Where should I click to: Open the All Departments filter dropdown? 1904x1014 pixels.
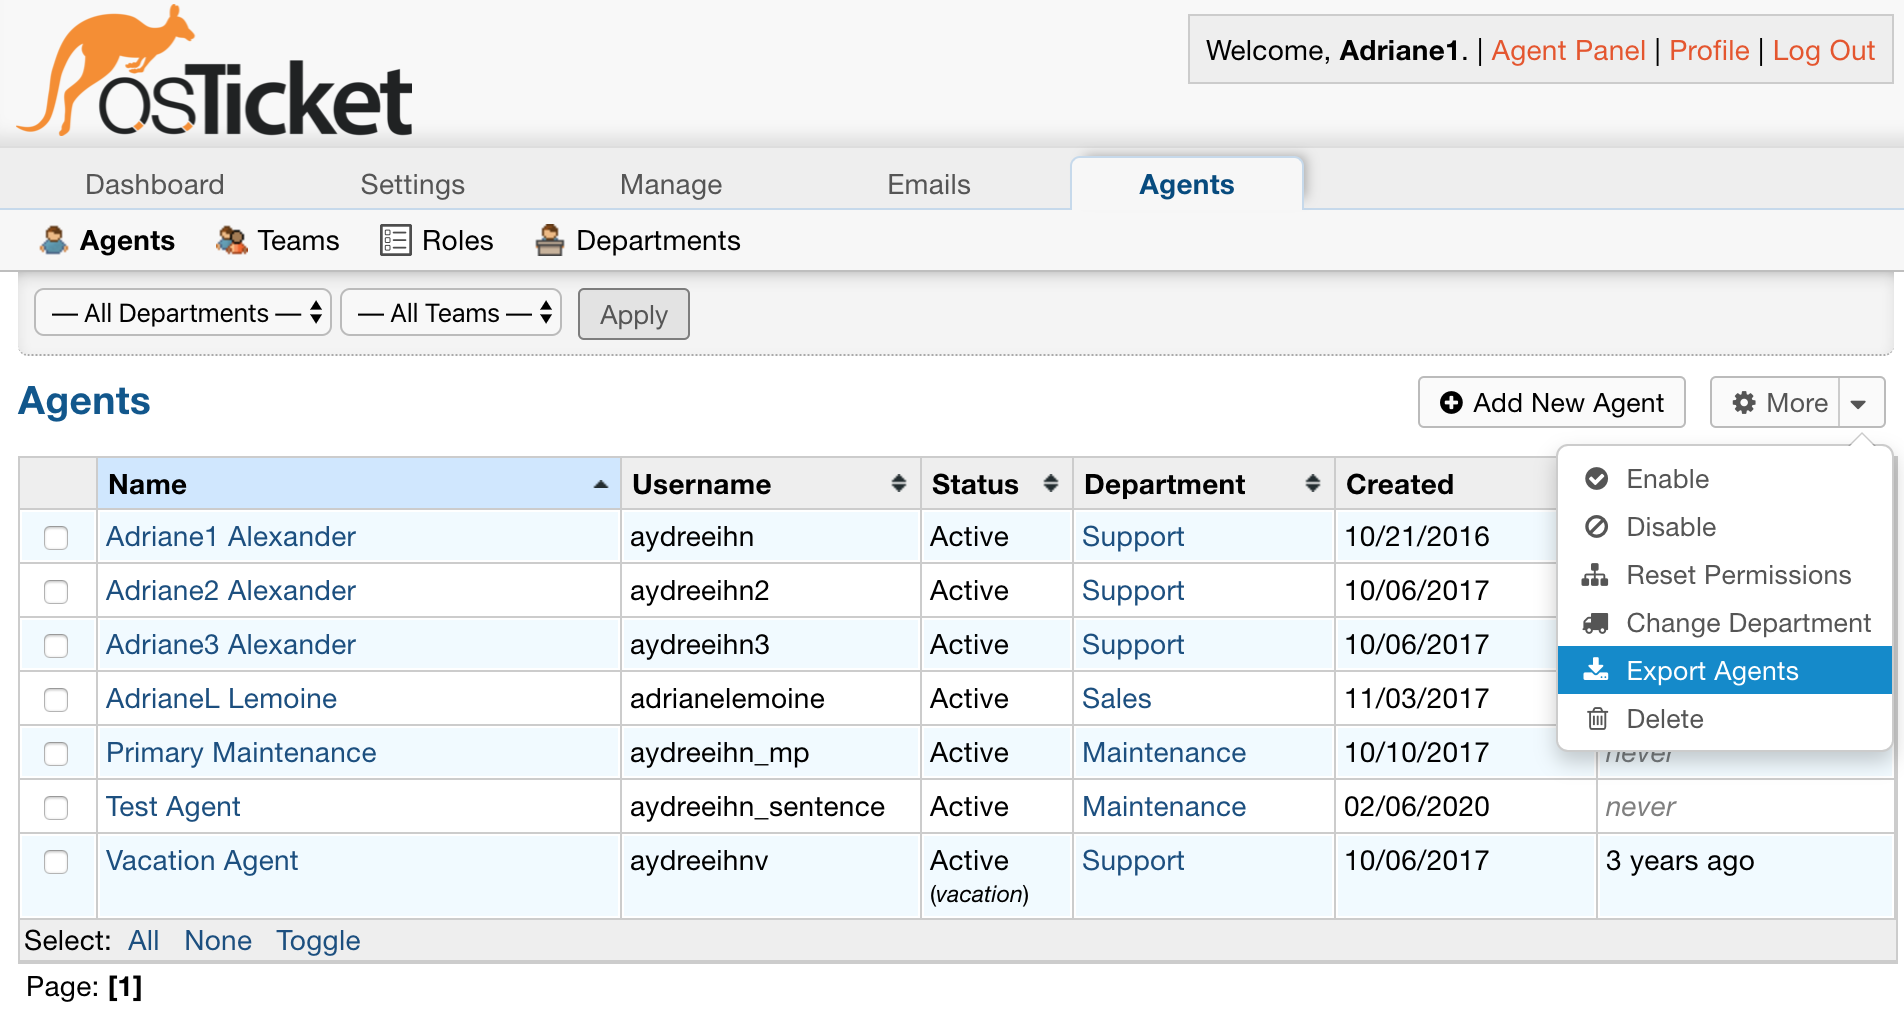(x=183, y=313)
